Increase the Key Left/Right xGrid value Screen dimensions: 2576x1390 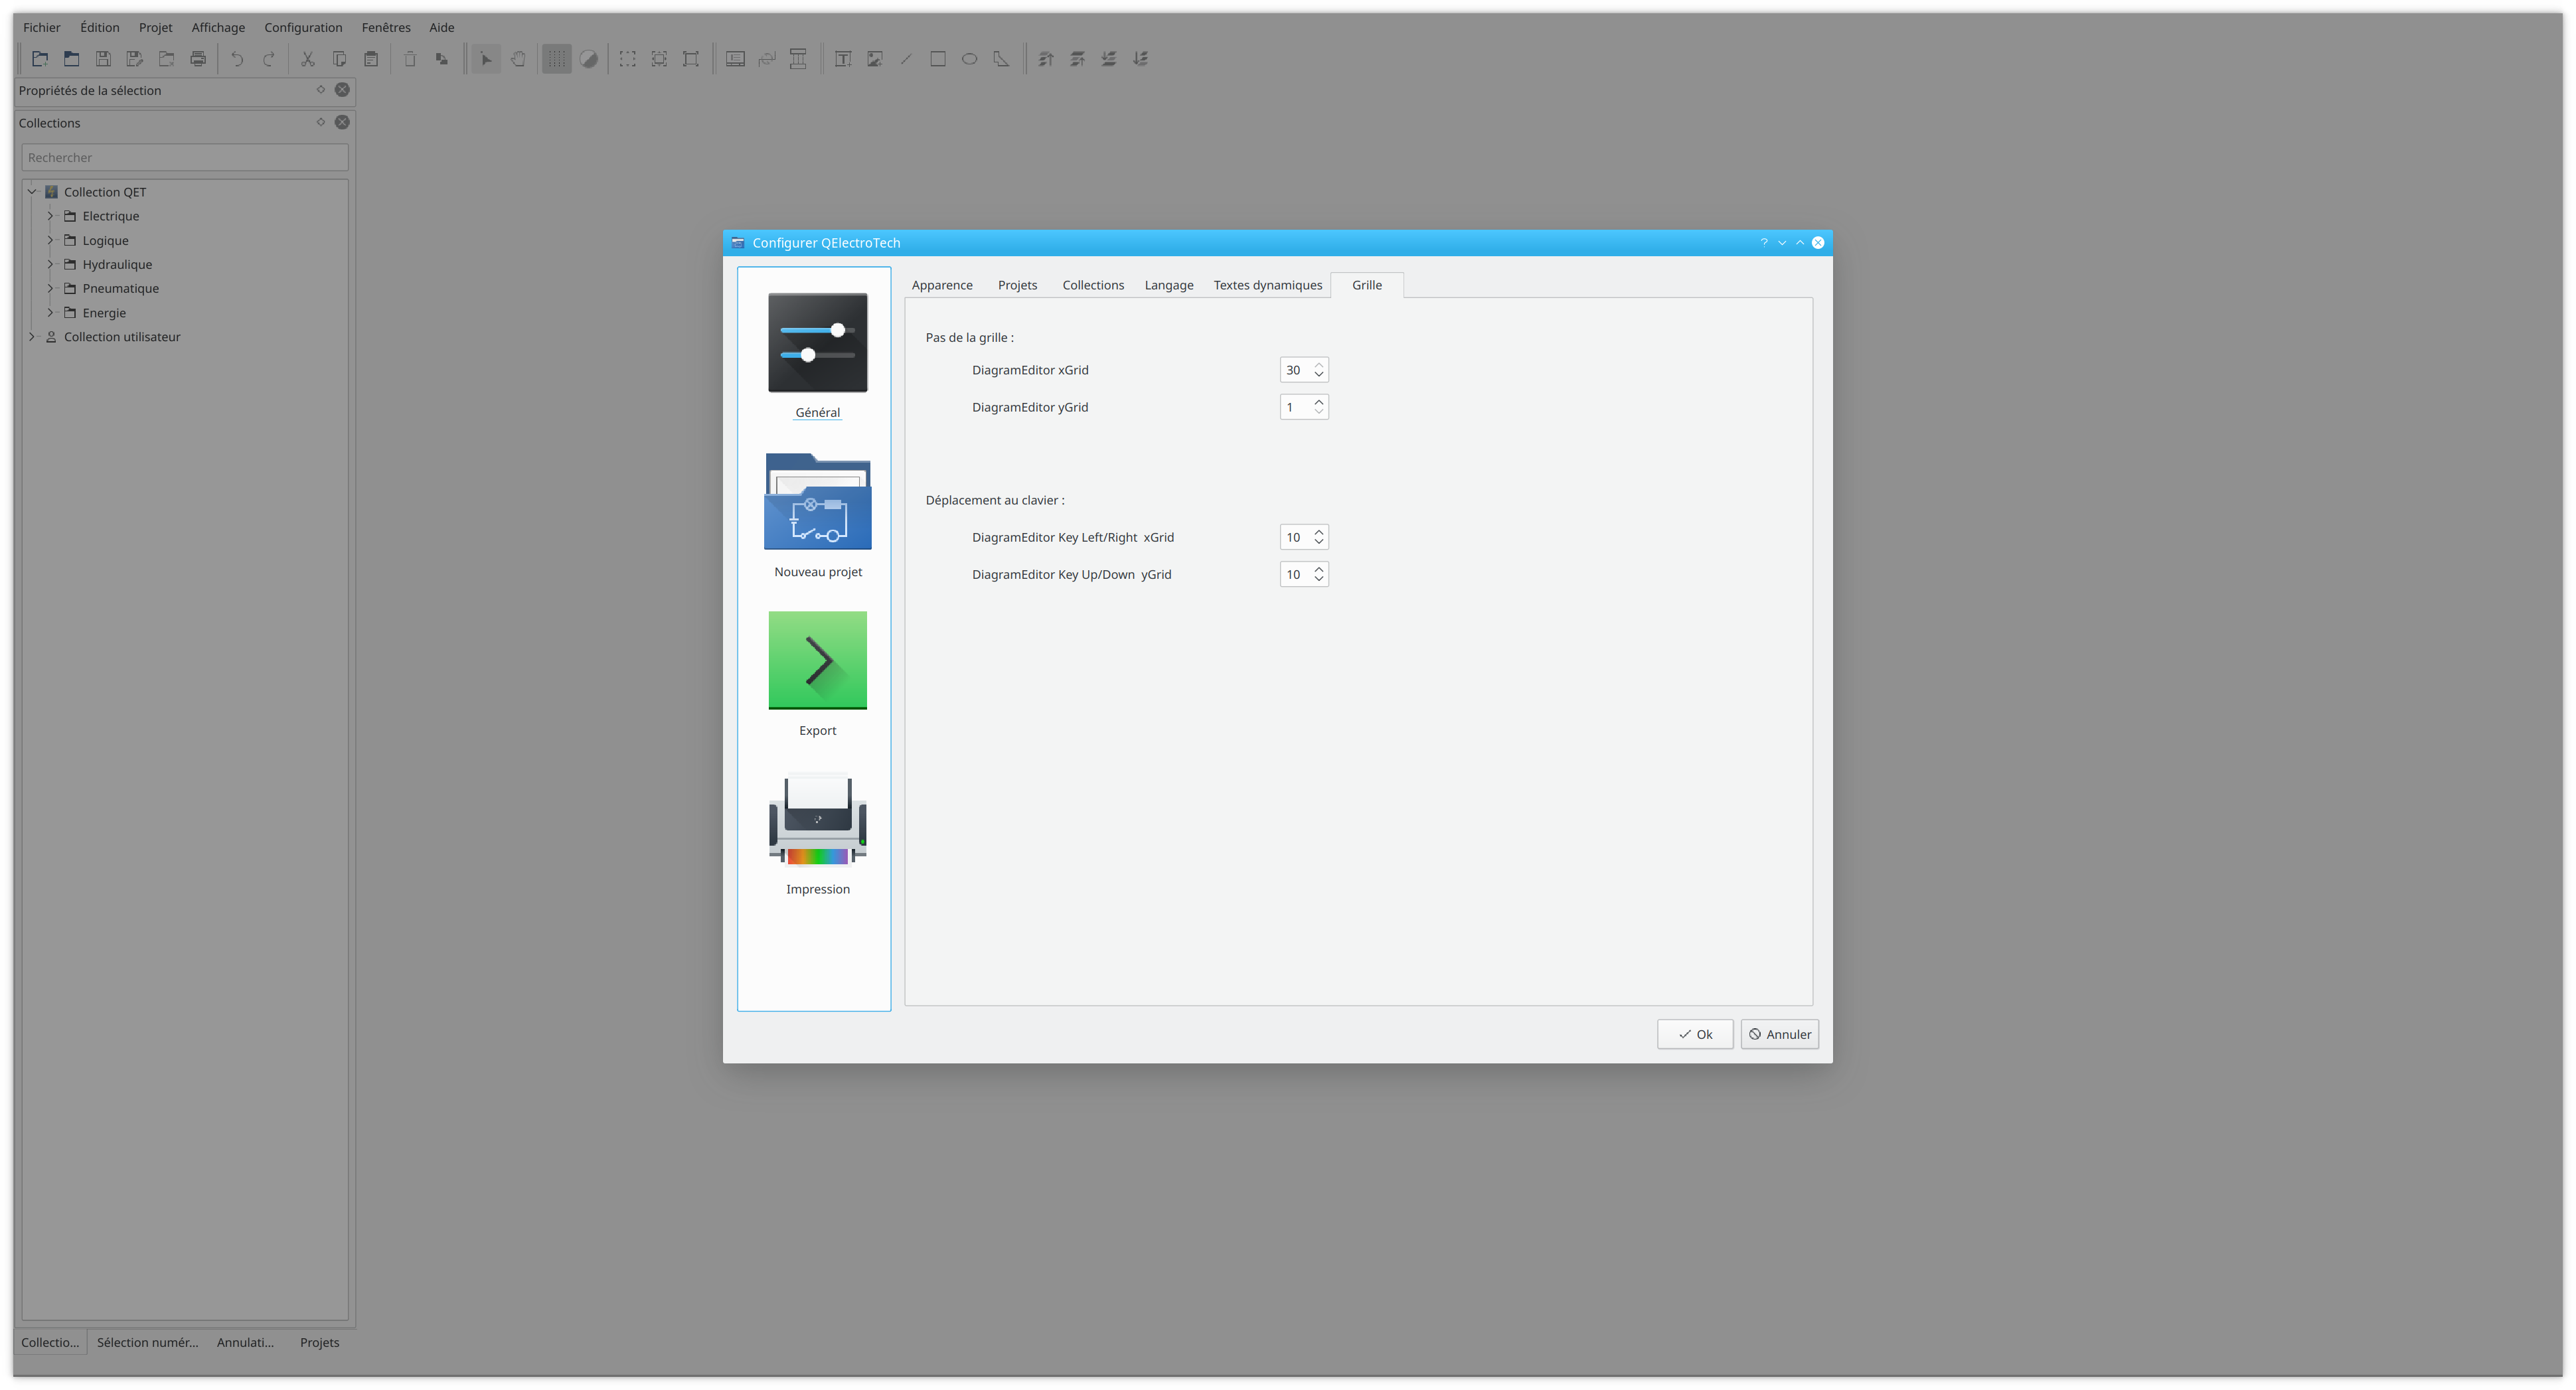pos(1319,532)
